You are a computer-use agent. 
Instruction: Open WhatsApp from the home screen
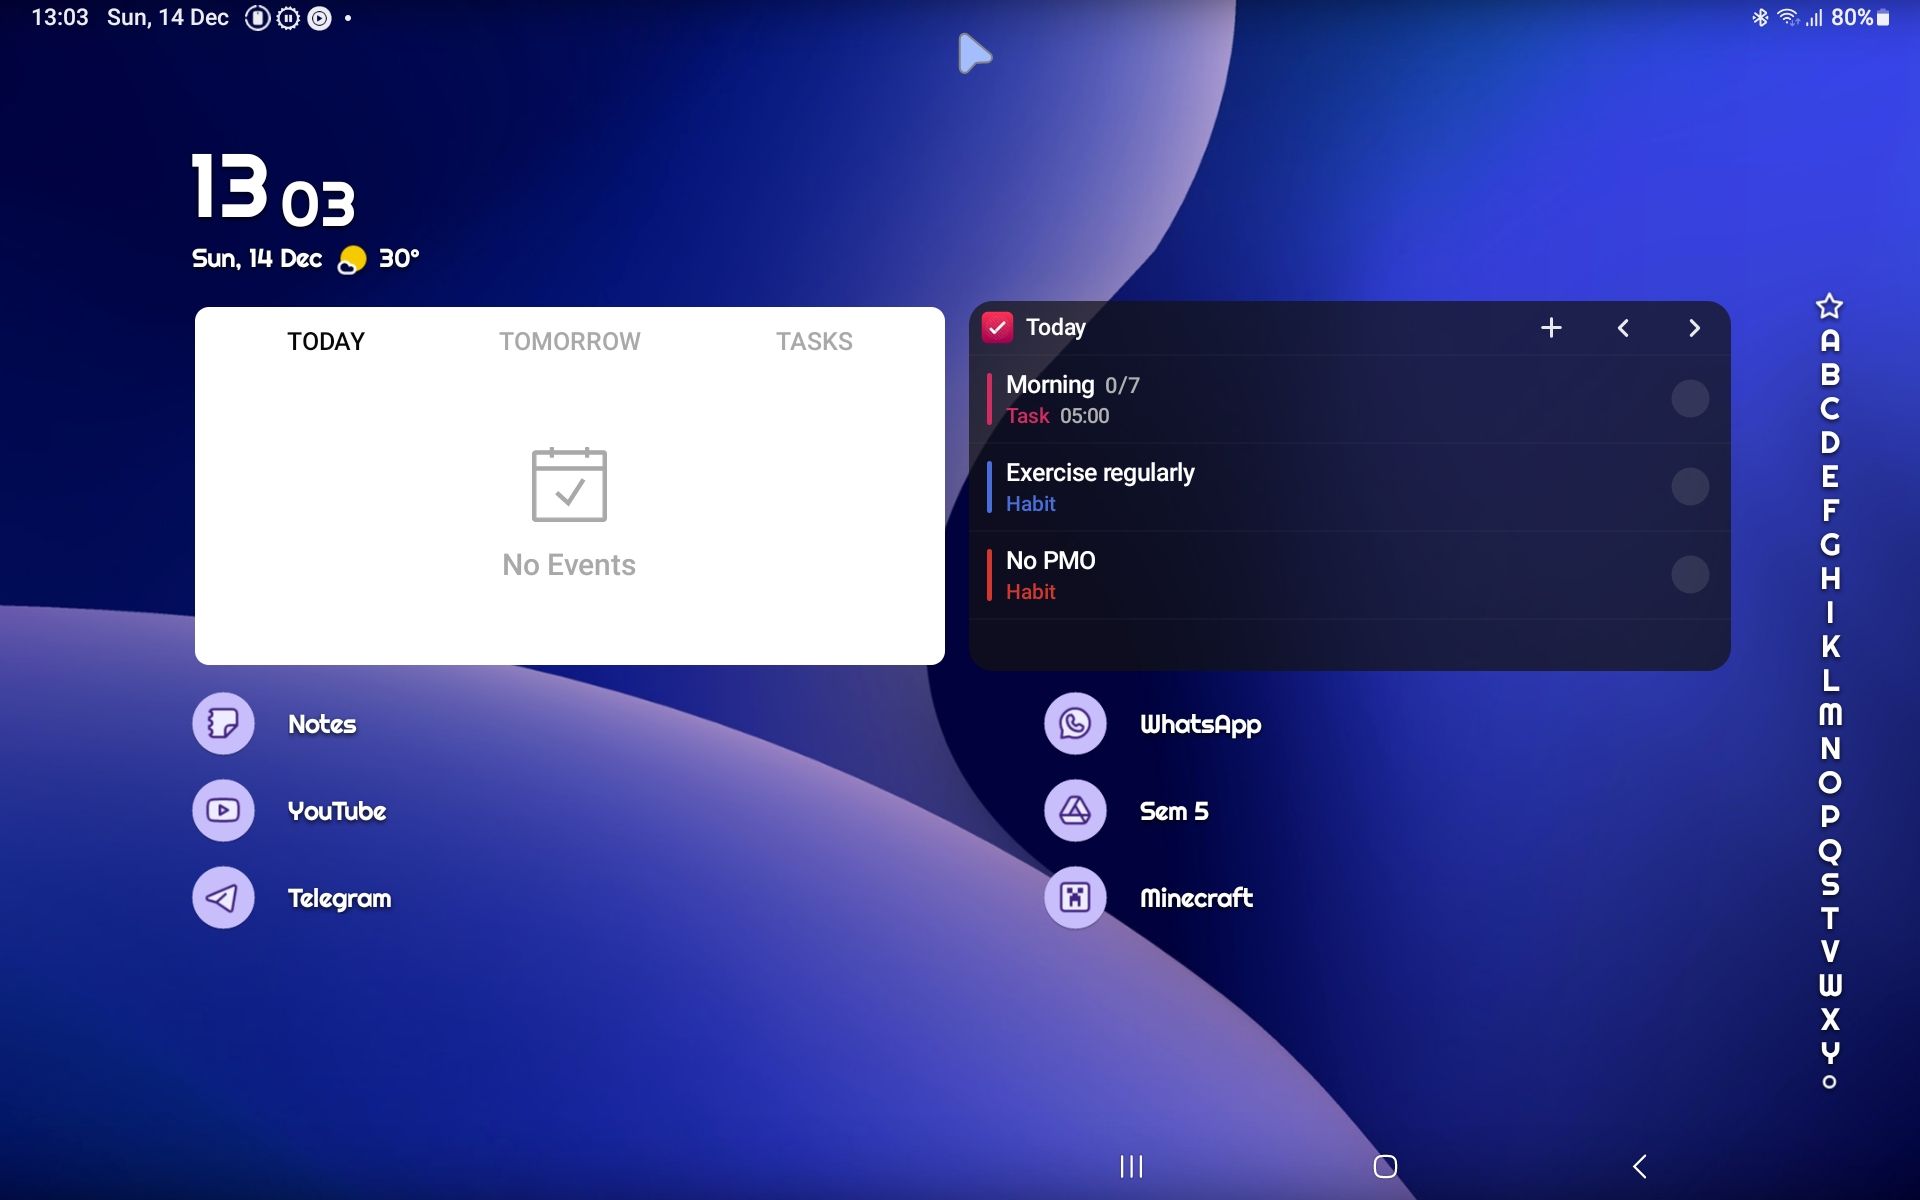point(1075,723)
